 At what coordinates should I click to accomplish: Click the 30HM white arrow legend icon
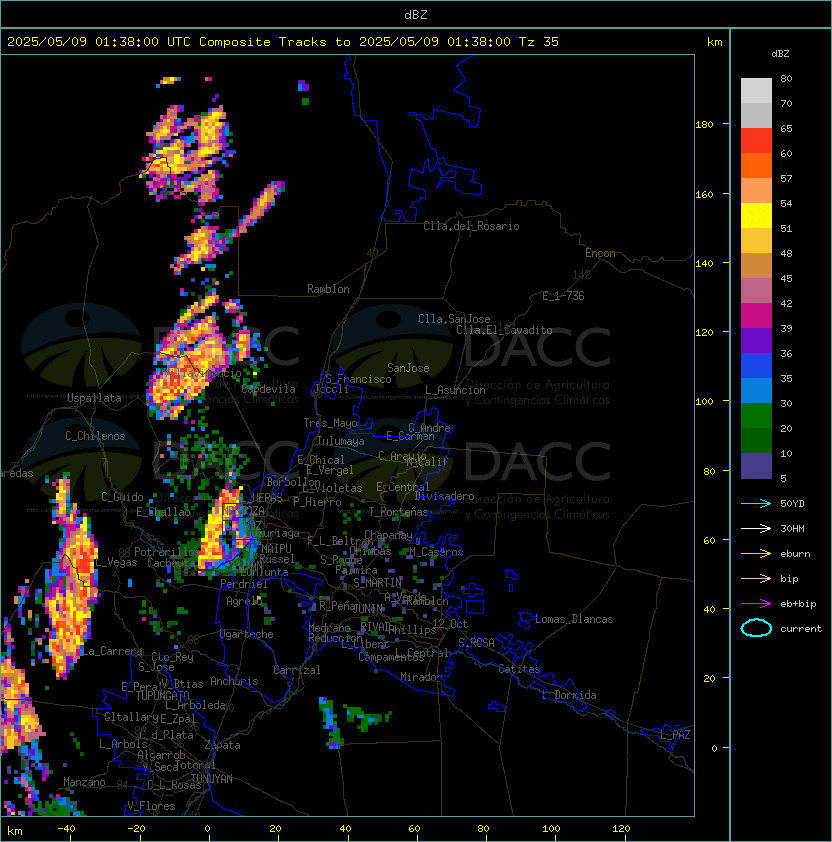[756, 528]
